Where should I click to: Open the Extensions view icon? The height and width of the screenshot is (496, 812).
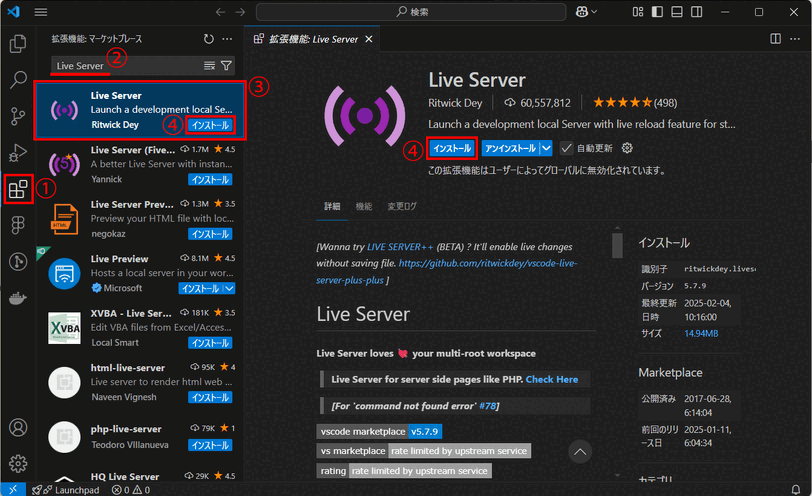click(18, 189)
